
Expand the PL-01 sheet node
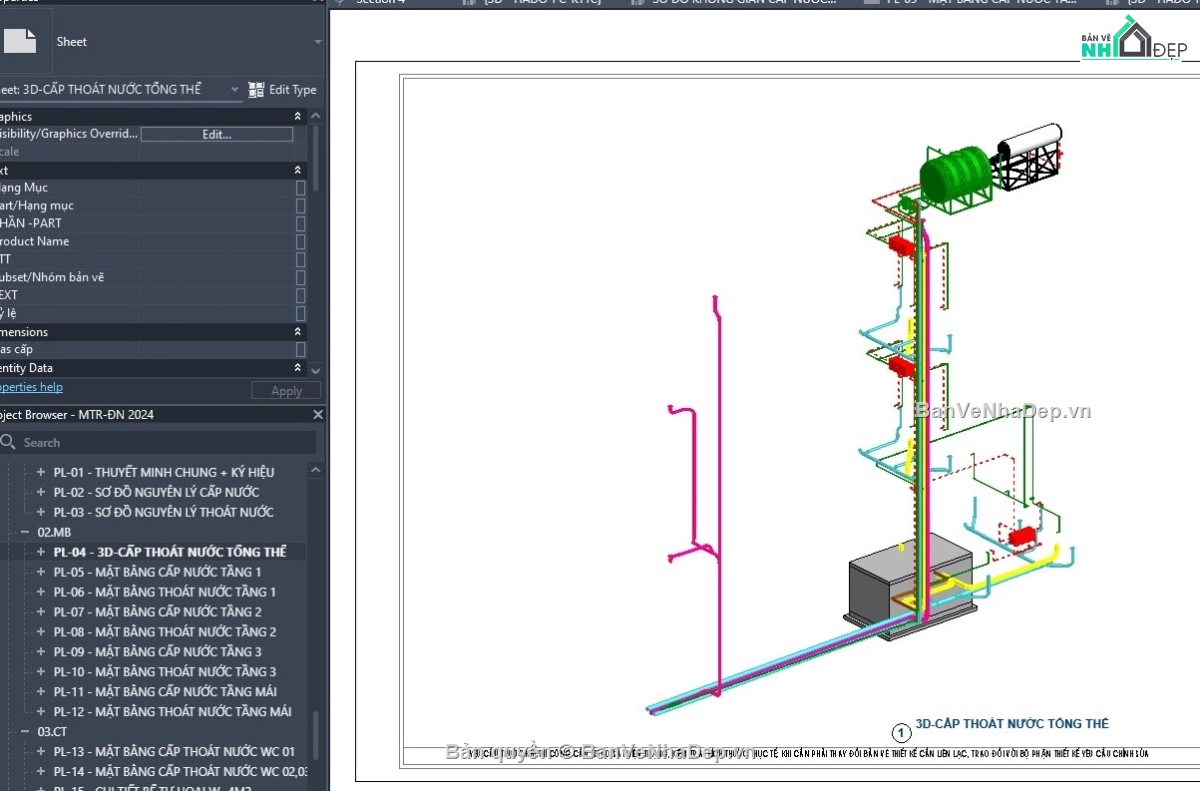pos(41,472)
